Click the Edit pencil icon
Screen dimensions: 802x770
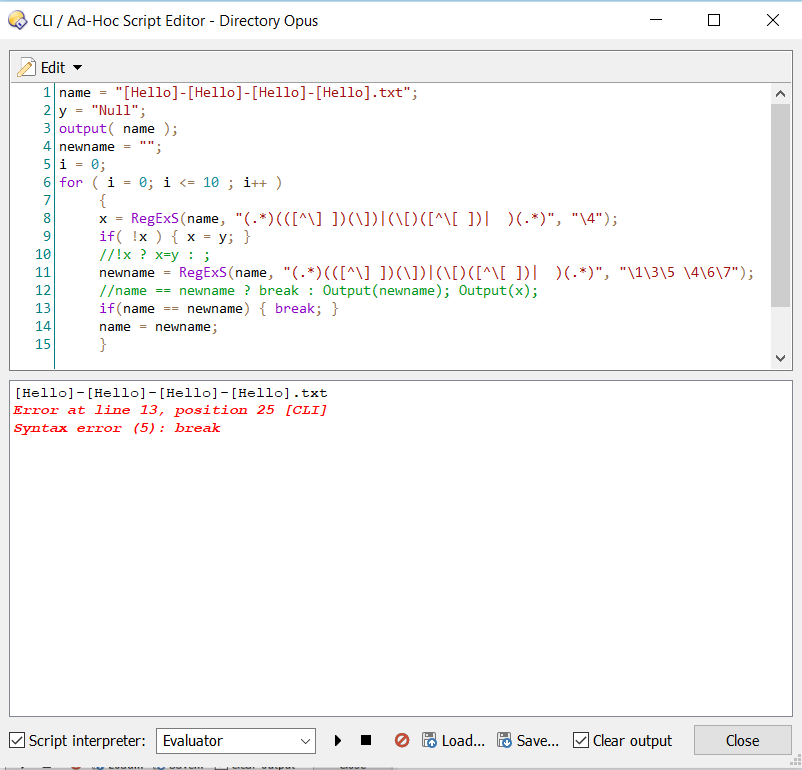27,67
